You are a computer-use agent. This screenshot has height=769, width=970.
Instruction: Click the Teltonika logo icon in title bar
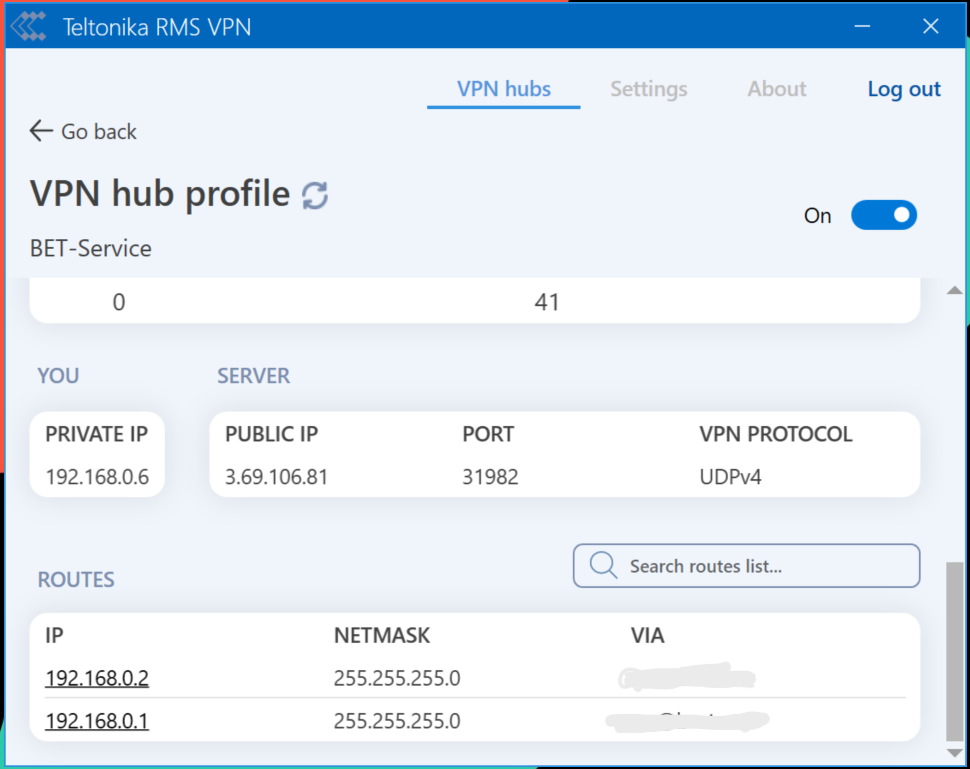[x=28, y=27]
